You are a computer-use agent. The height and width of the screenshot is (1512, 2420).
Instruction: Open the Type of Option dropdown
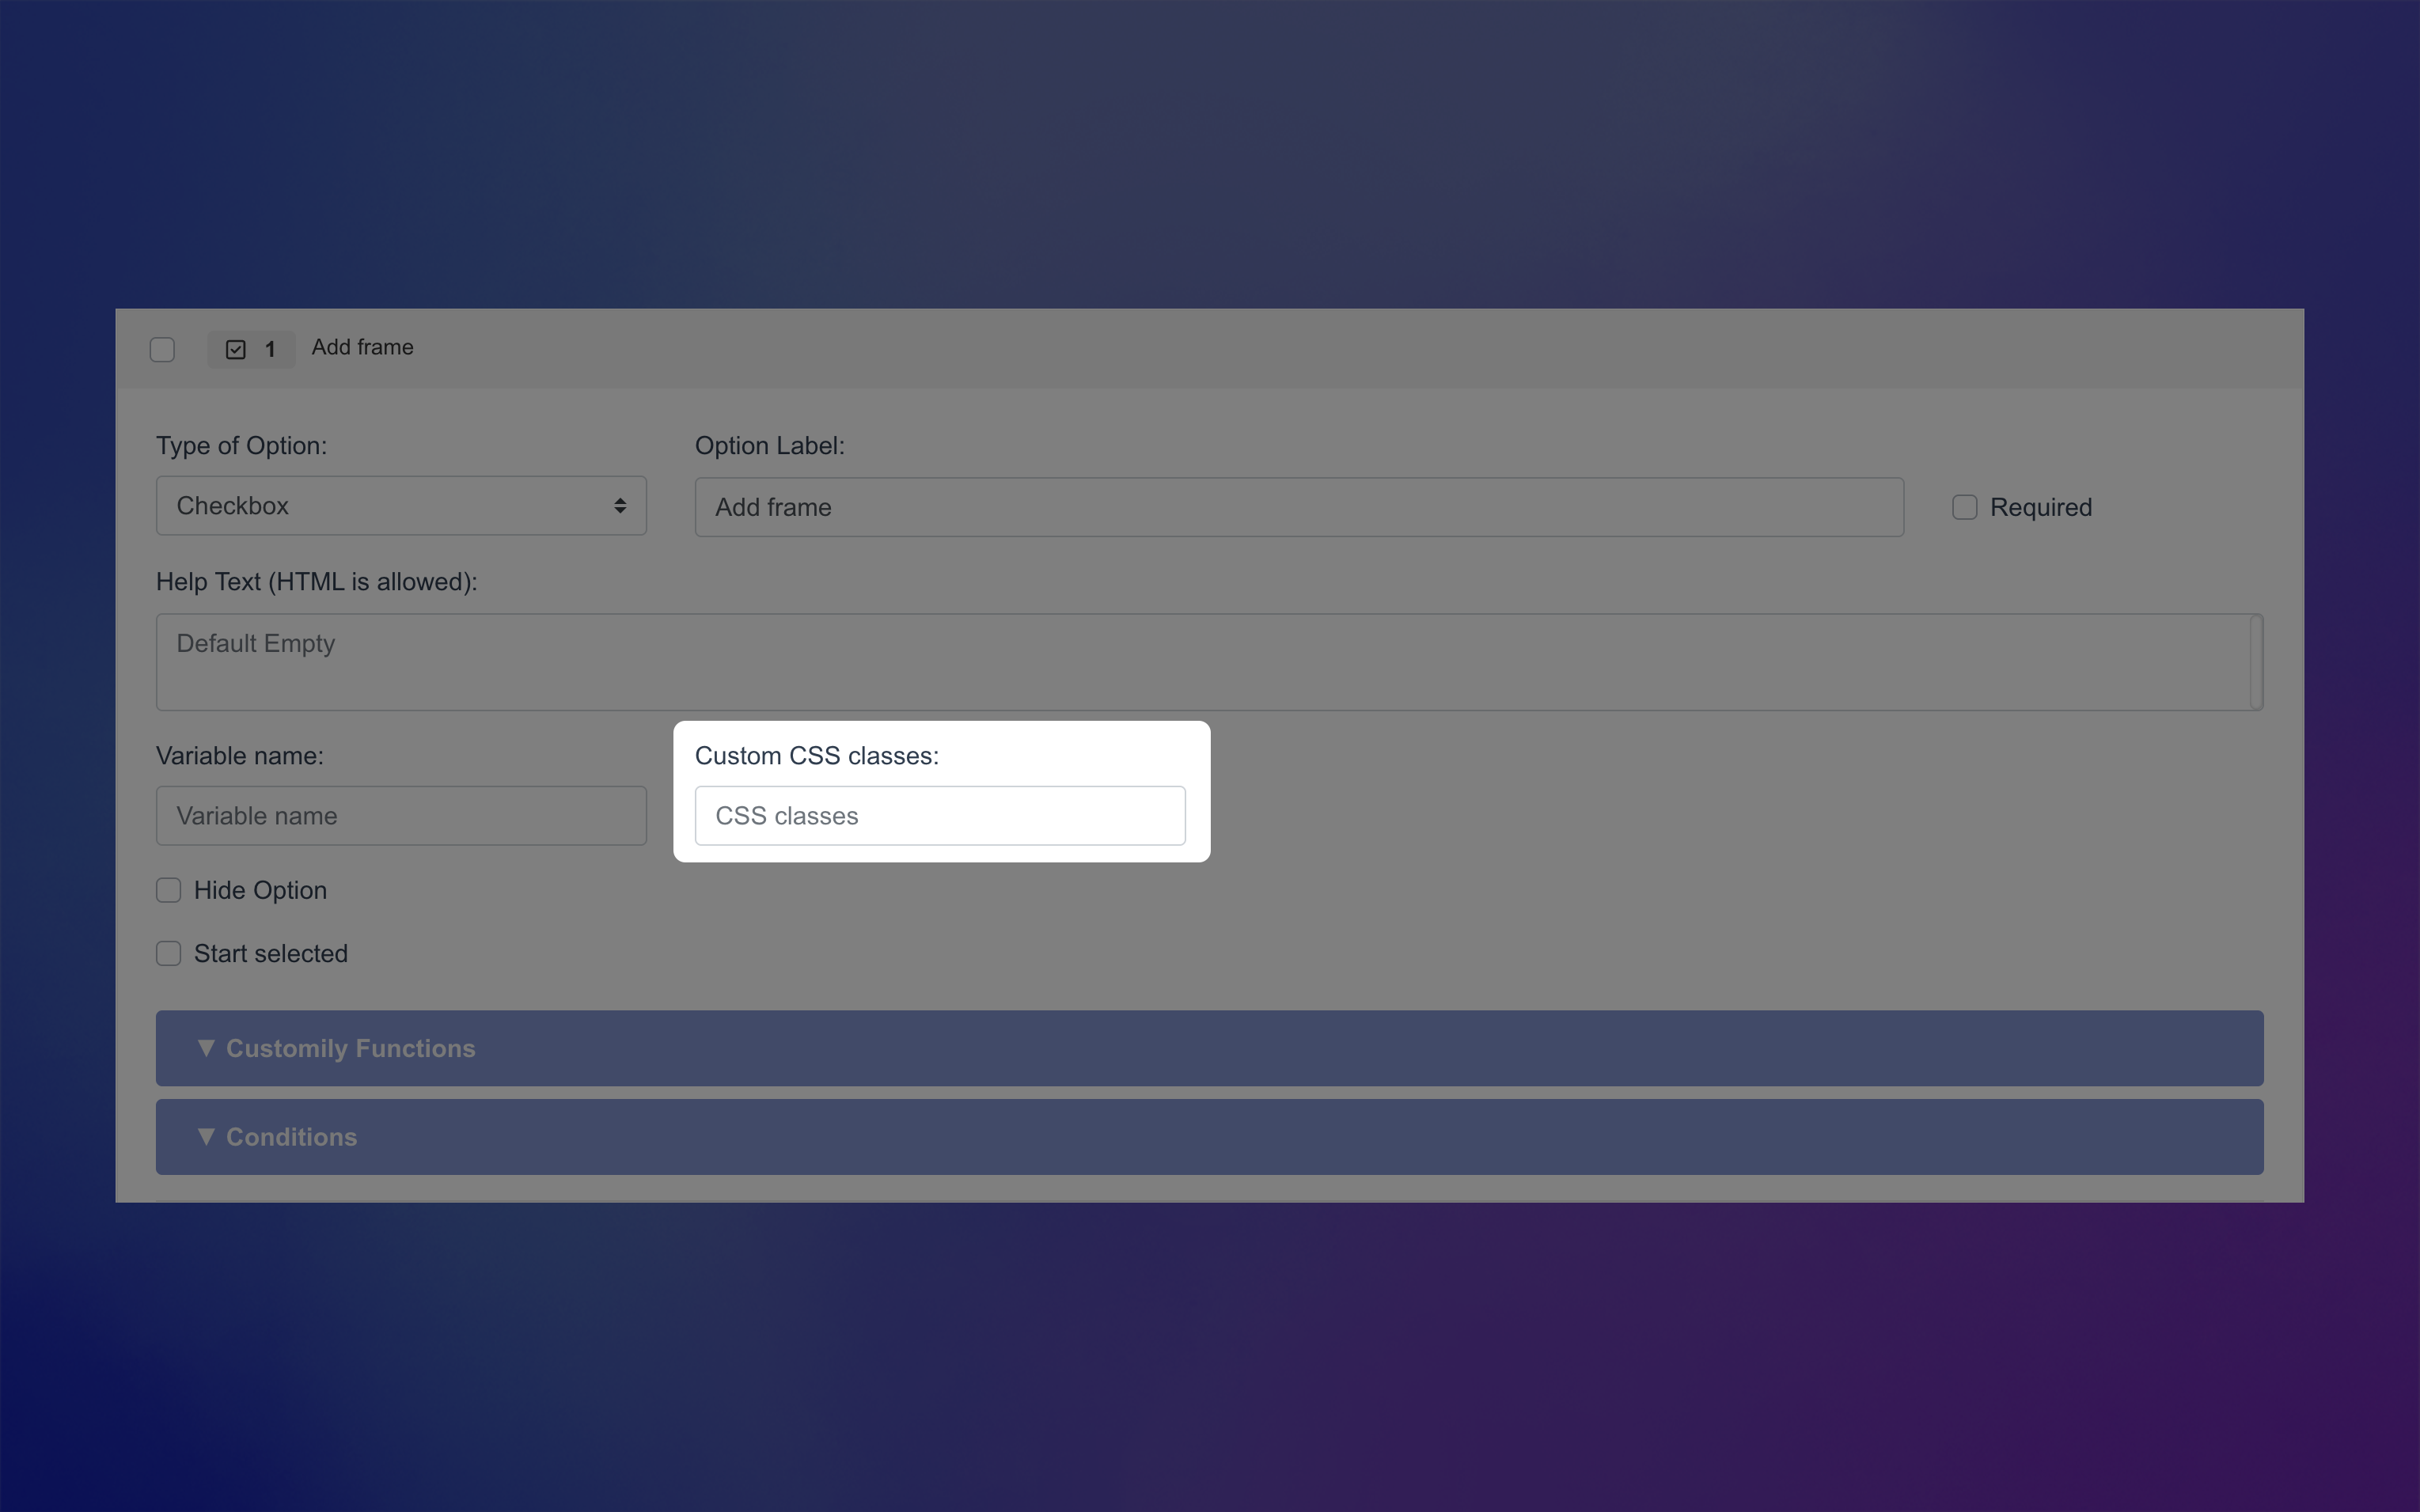[400, 505]
